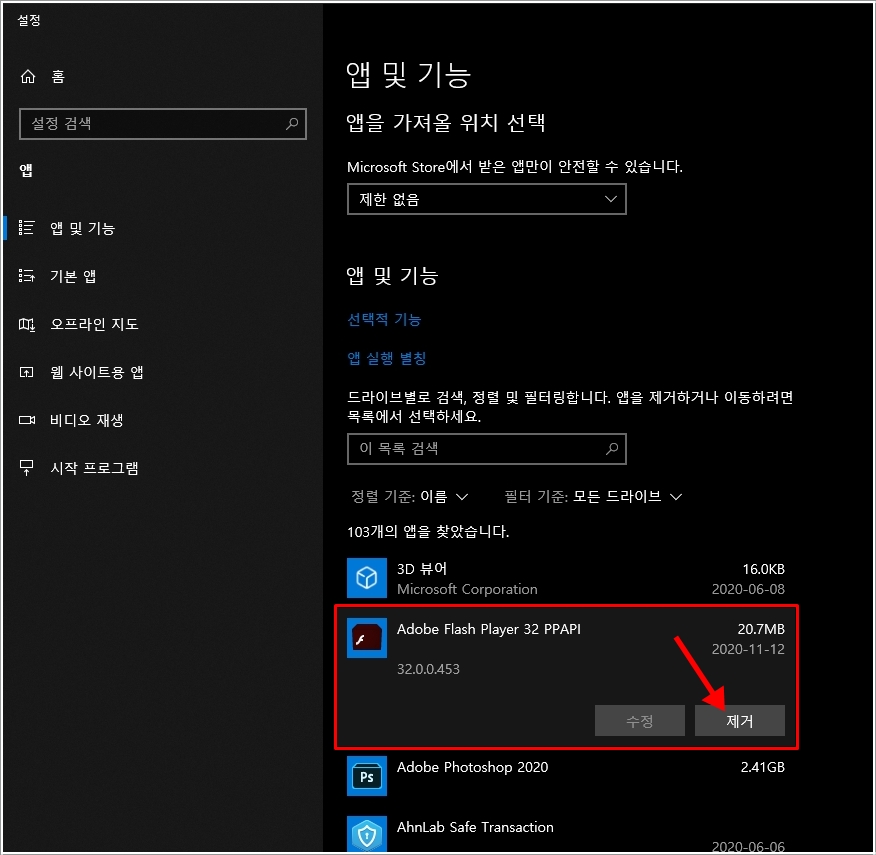
Task: Open the 앱 실행 별칭 link
Action: pos(387,358)
